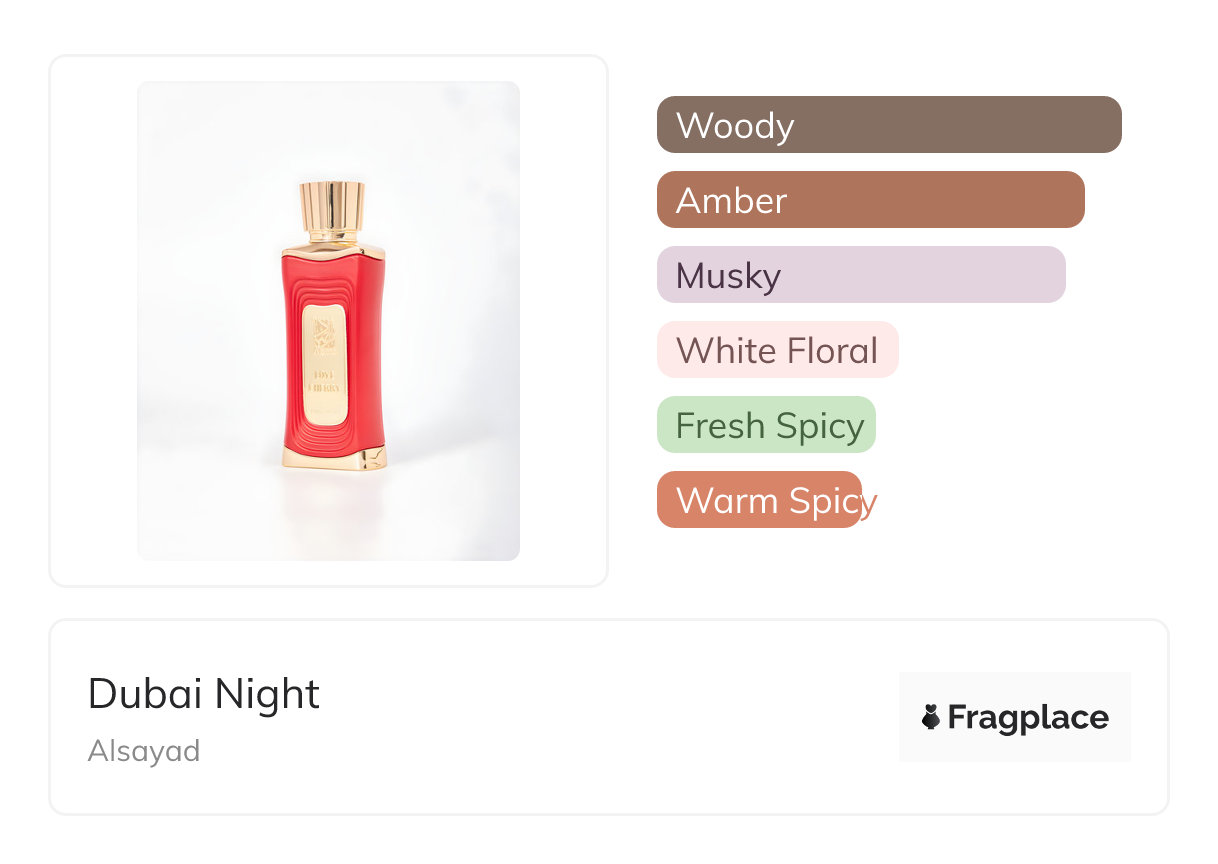Open the Dubai Night fragrance title
The width and height of the screenshot is (1218, 864).
pyautogui.click(x=204, y=694)
